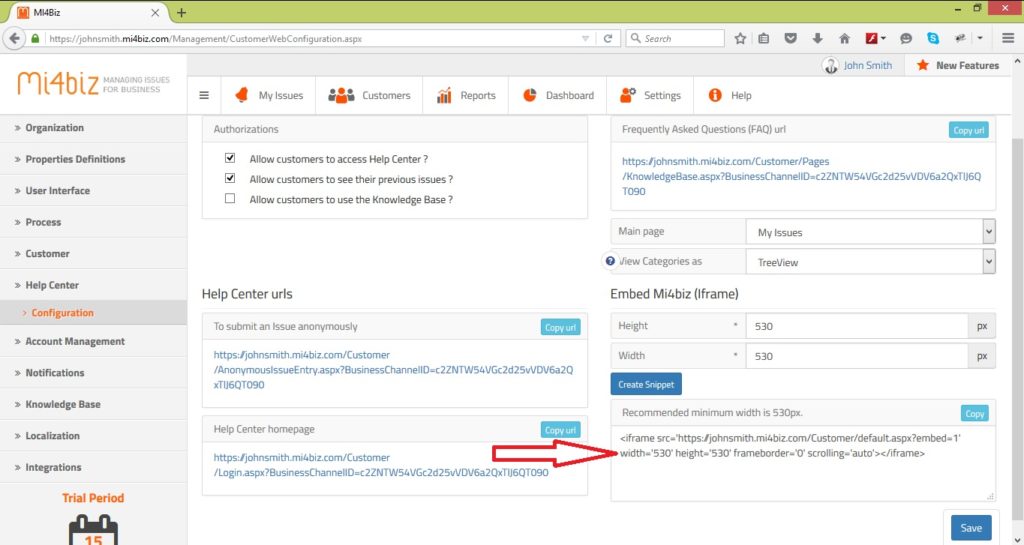Enable Allow customers to use Knowledge Base
1024x545 pixels.
(x=230, y=199)
